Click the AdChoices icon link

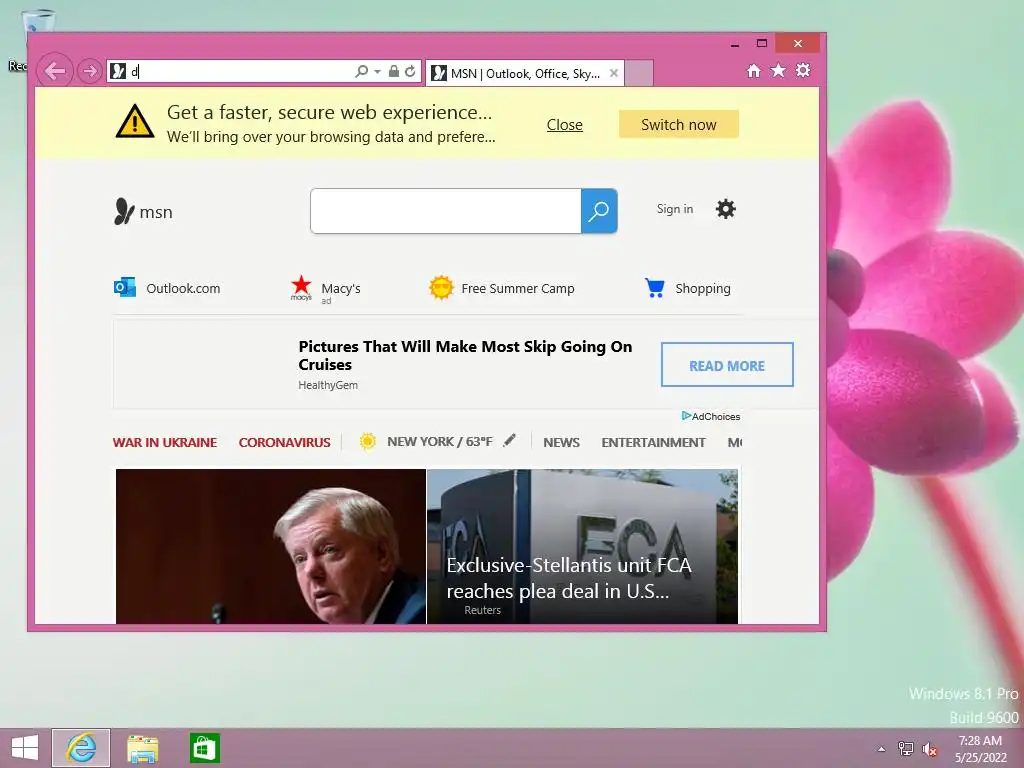click(x=711, y=417)
